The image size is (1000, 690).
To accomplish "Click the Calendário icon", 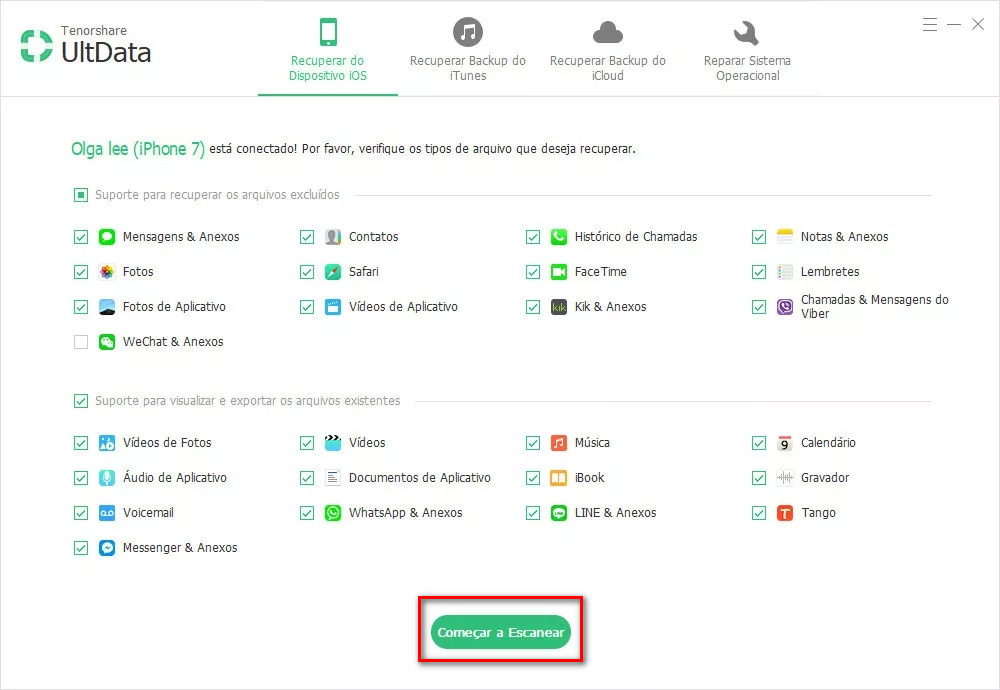I will [x=784, y=443].
